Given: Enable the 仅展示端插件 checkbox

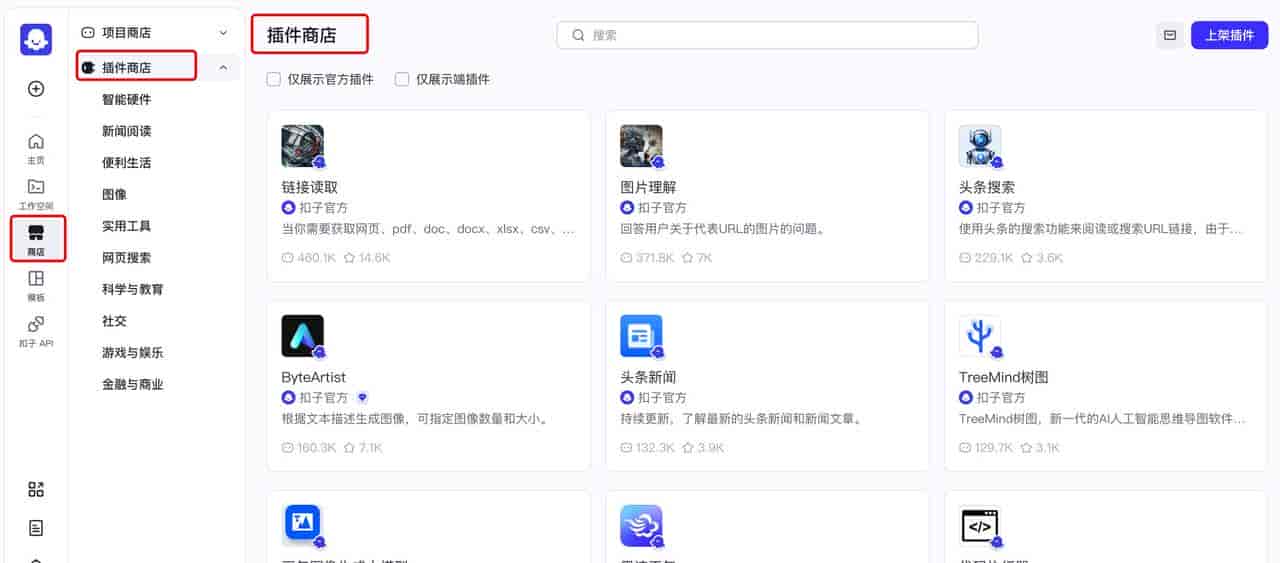Looking at the screenshot, I should tap(402, 79).
